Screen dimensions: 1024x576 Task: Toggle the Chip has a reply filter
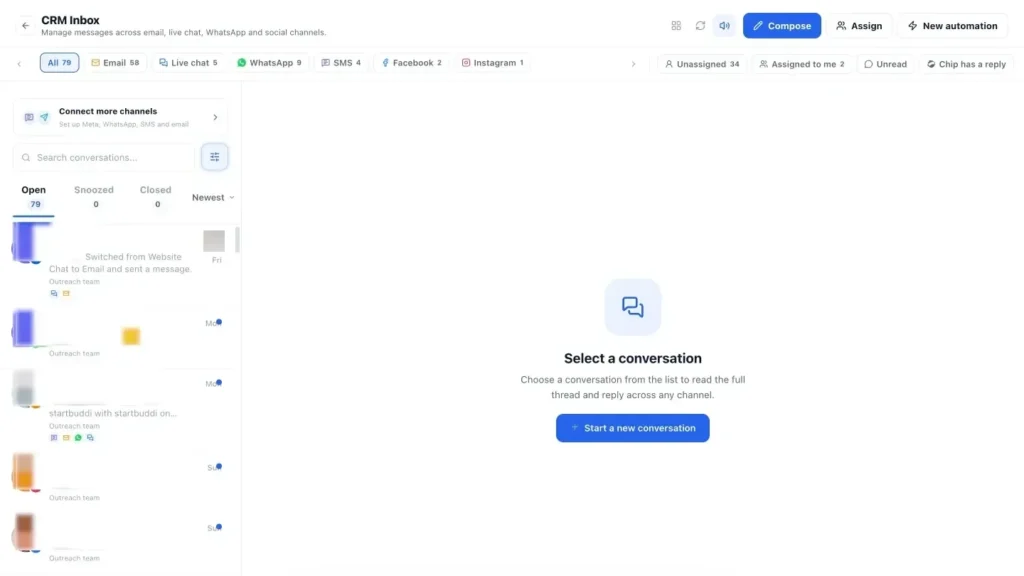click(967, 64)
